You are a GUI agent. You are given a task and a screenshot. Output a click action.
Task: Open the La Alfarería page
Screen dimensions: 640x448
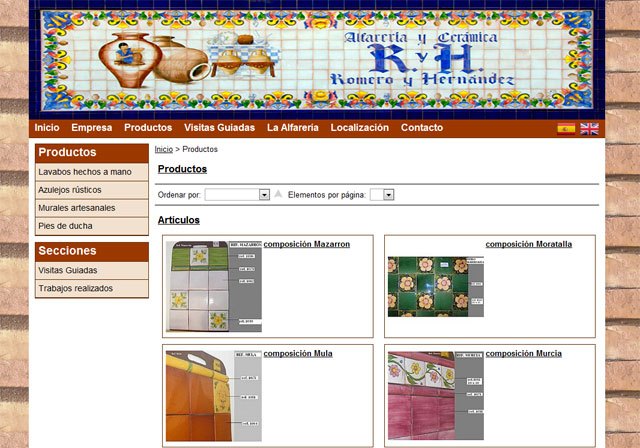click(293, 128)
